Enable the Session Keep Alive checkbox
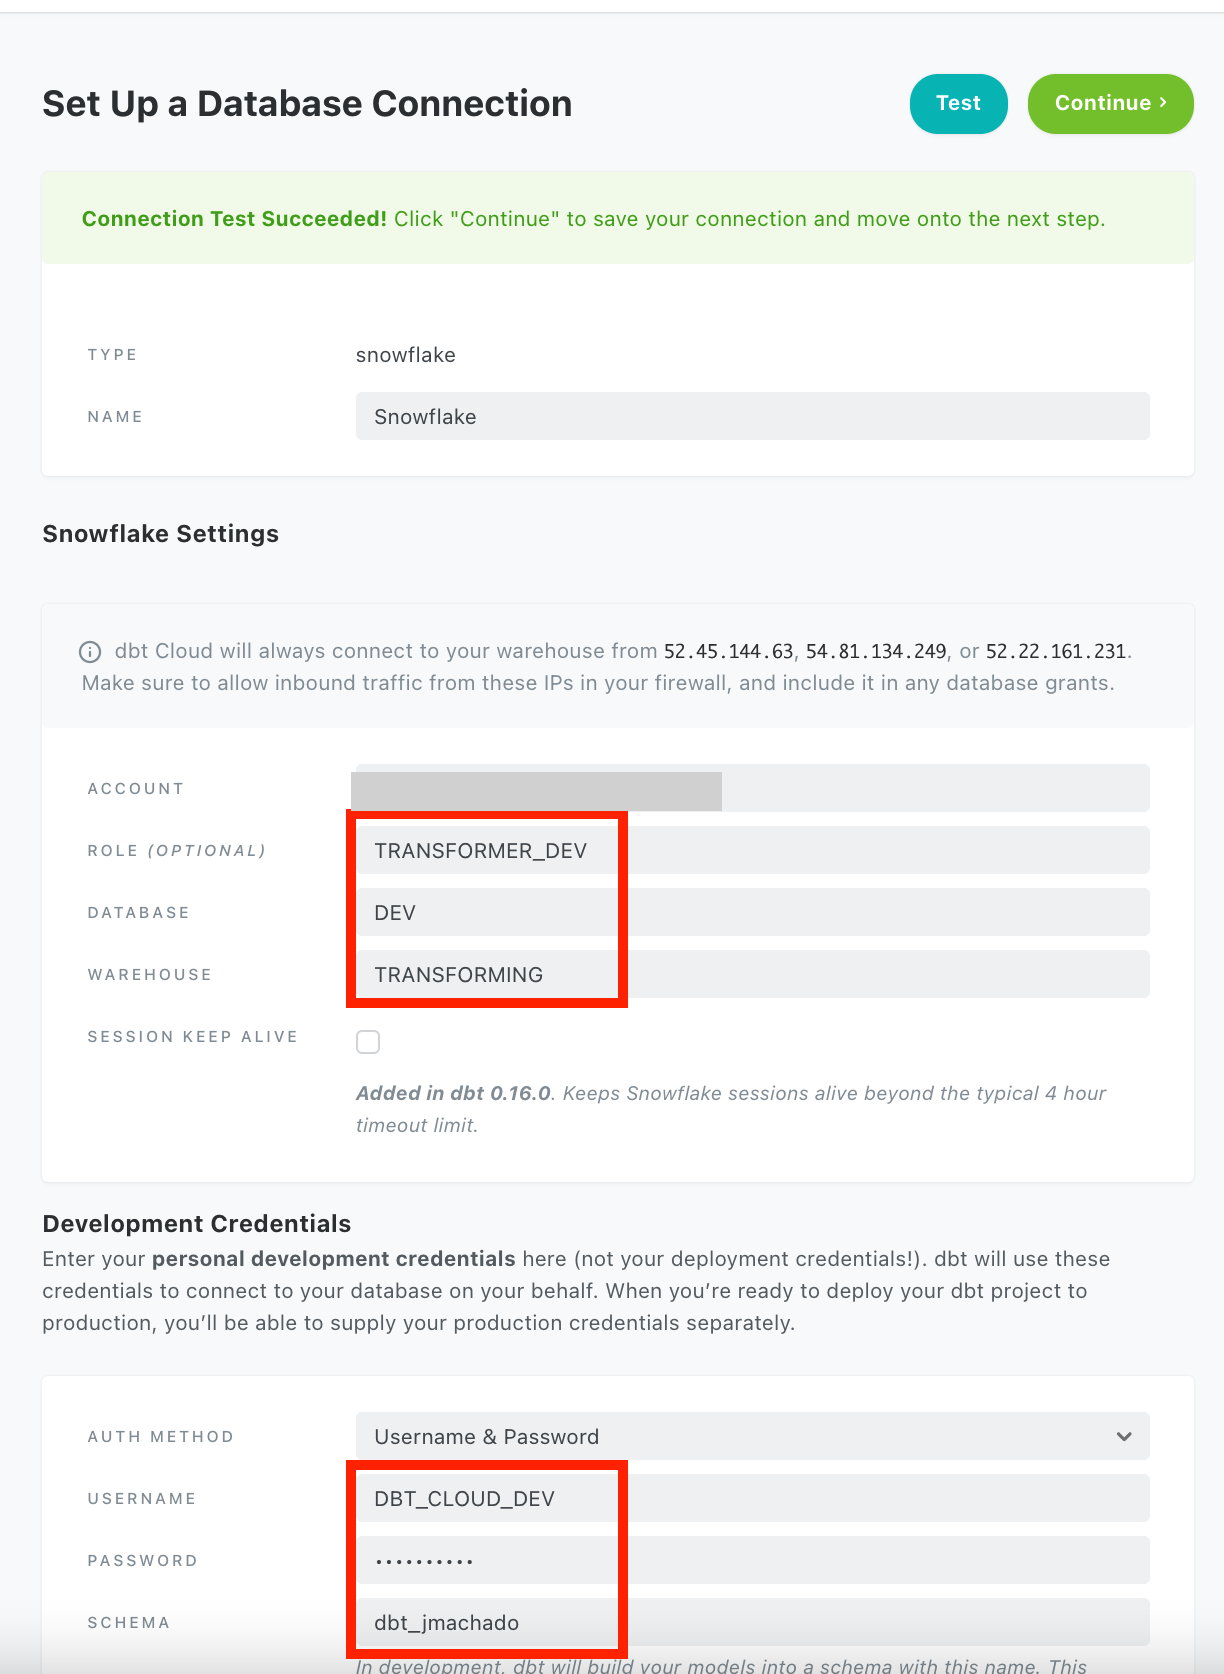Viewport: 1224px width, 1674px height. pos(368,1042)
